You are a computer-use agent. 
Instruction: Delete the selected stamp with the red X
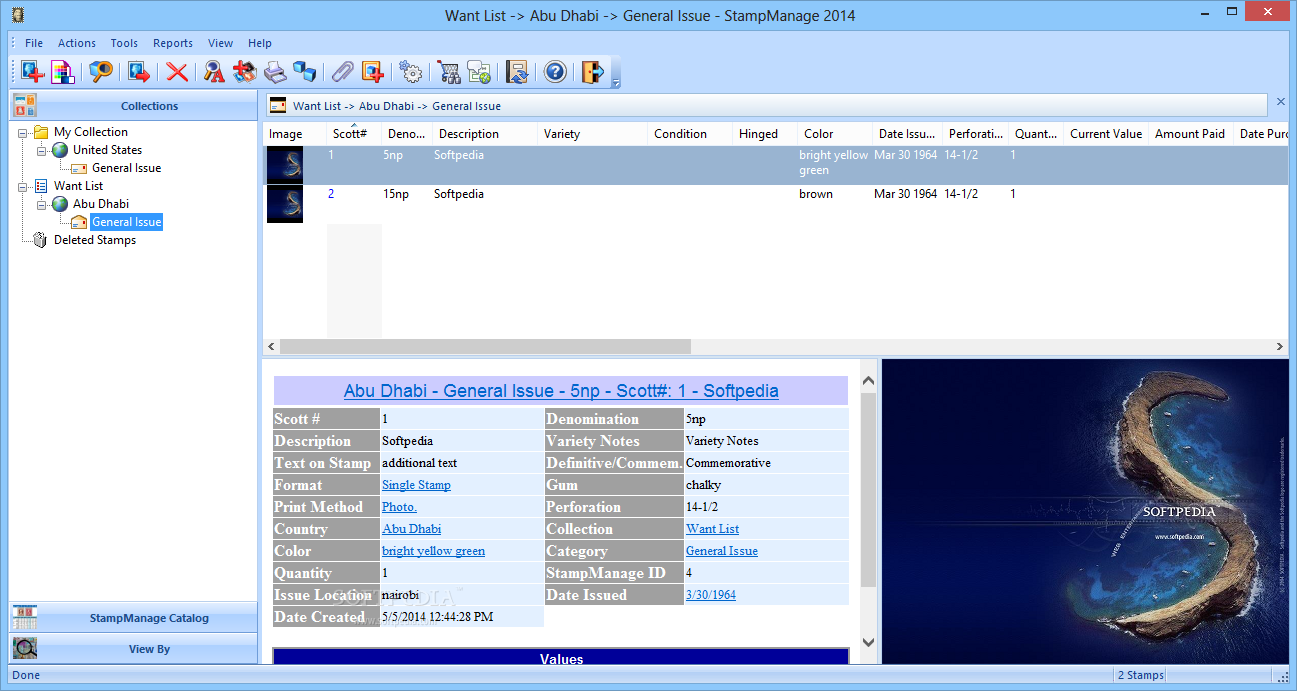click(177, 72)
